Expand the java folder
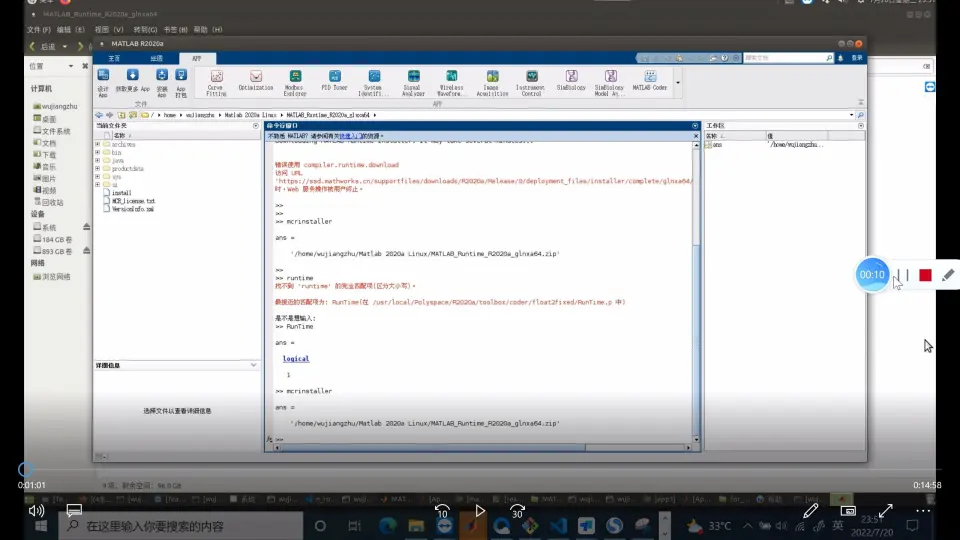 [x=98, y=160]
